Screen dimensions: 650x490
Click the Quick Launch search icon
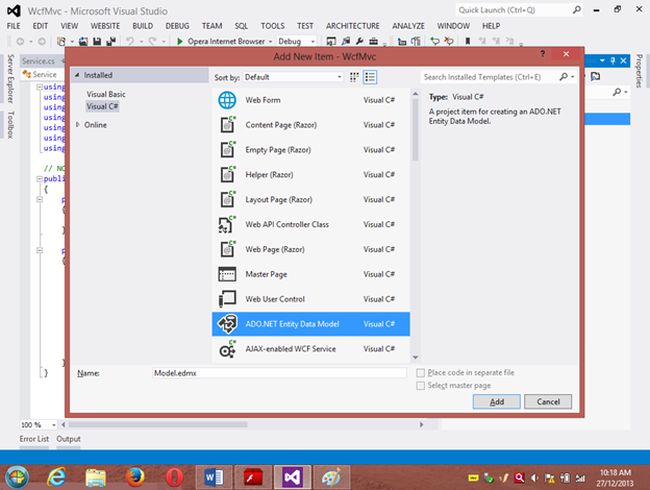point(576,10)
